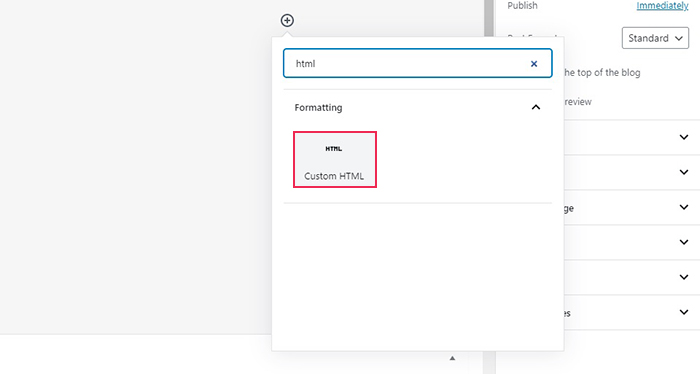The image size is (700, 374).
Task: Expand the sidebar panel ending in 'ge'
Action: pos(684,207)
